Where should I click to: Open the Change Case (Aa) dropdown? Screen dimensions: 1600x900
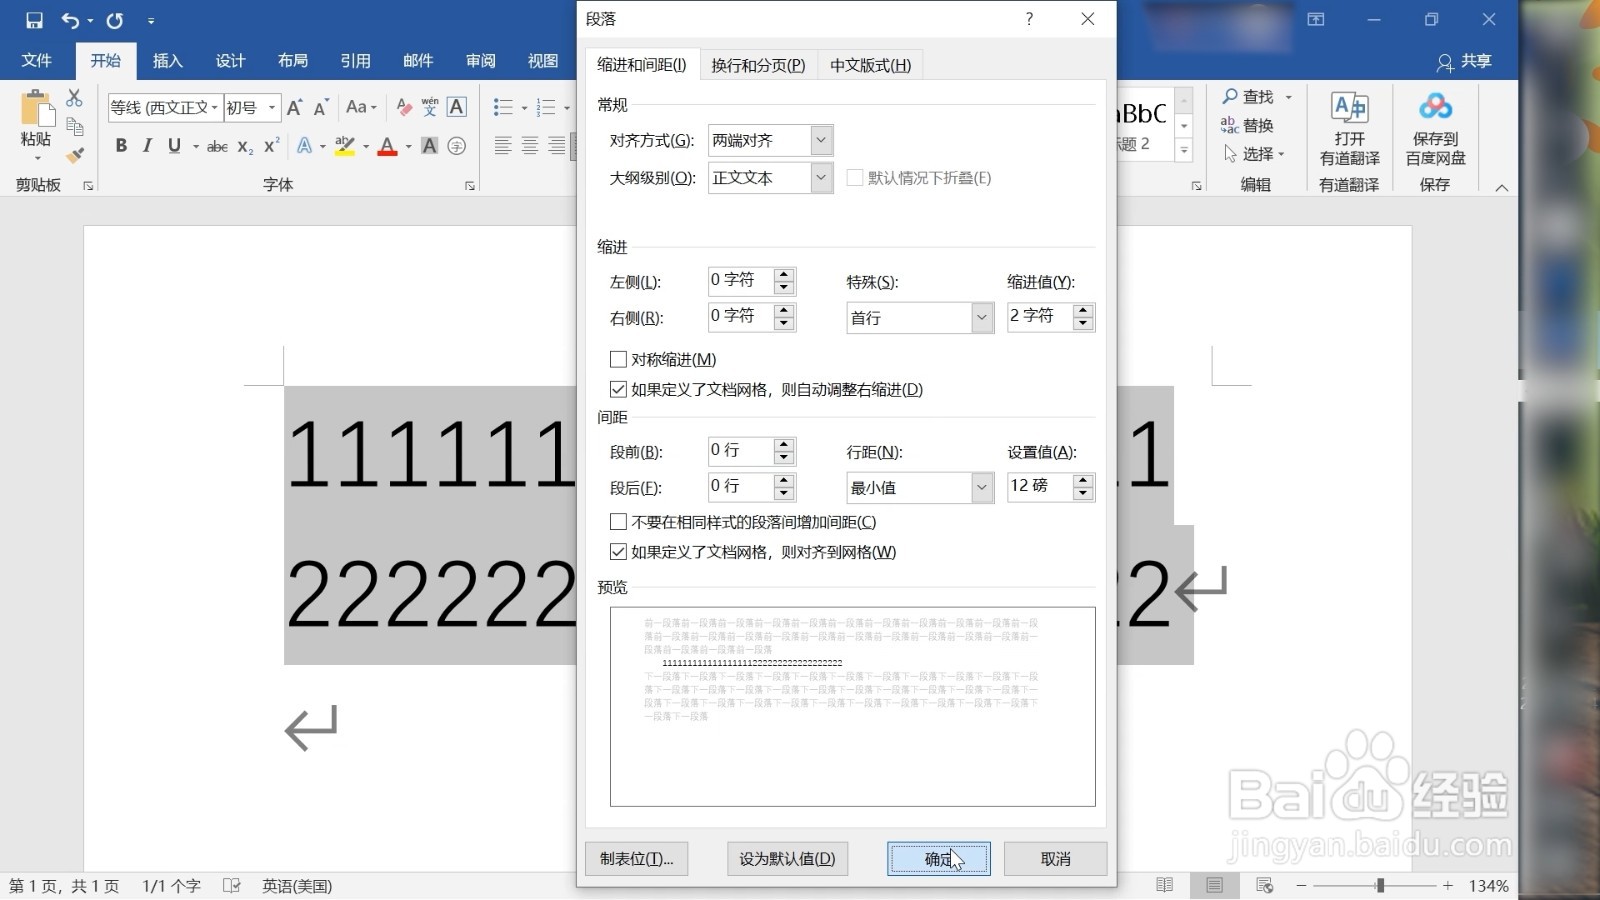pyautogui.click(x=361, y=107)
